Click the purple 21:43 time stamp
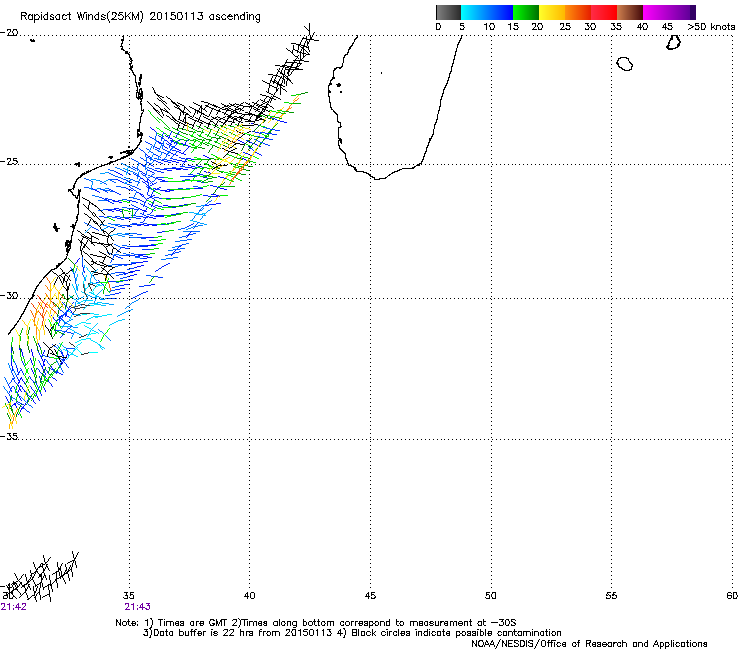 coord(137,607)
